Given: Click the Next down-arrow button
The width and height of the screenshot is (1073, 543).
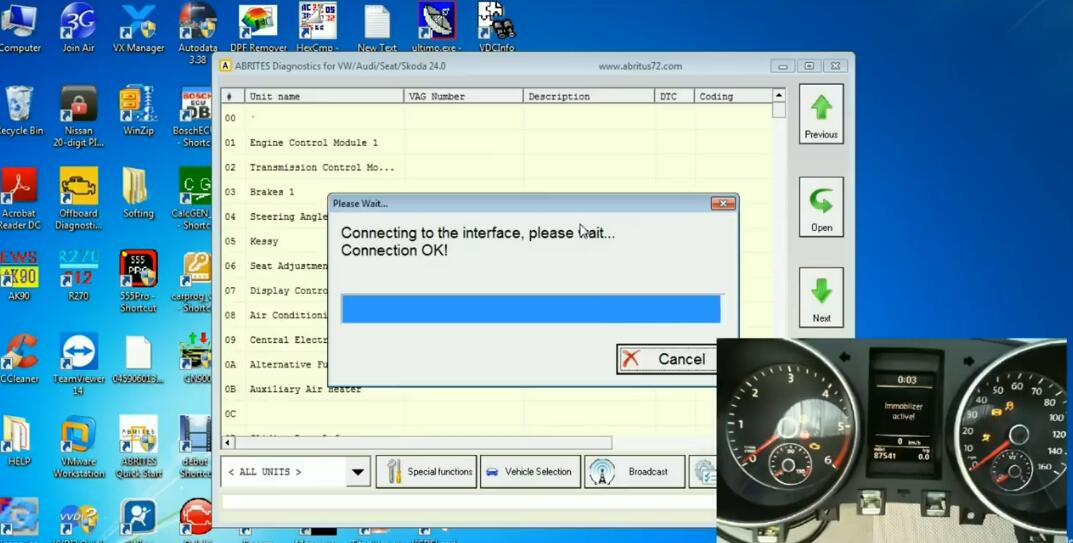Looking at the screenshot, I should (820, 298).
